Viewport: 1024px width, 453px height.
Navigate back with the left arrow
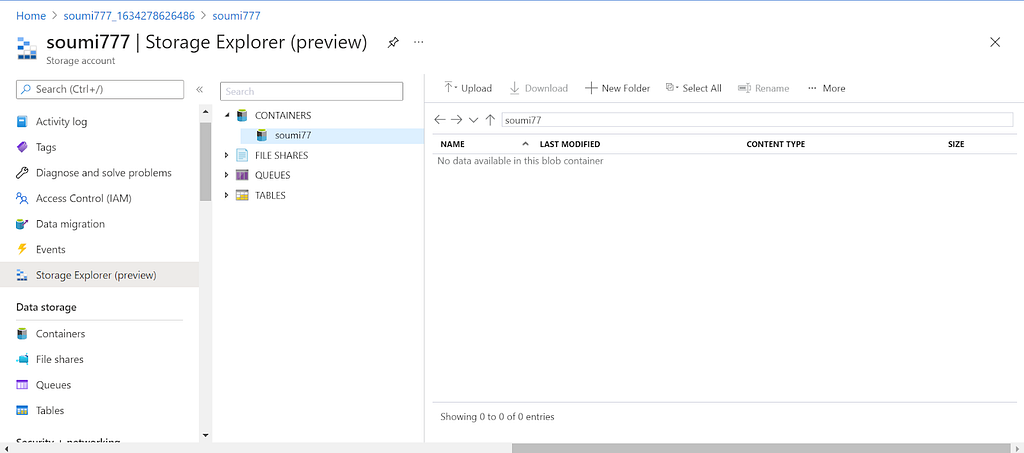[x=440, y=119]
